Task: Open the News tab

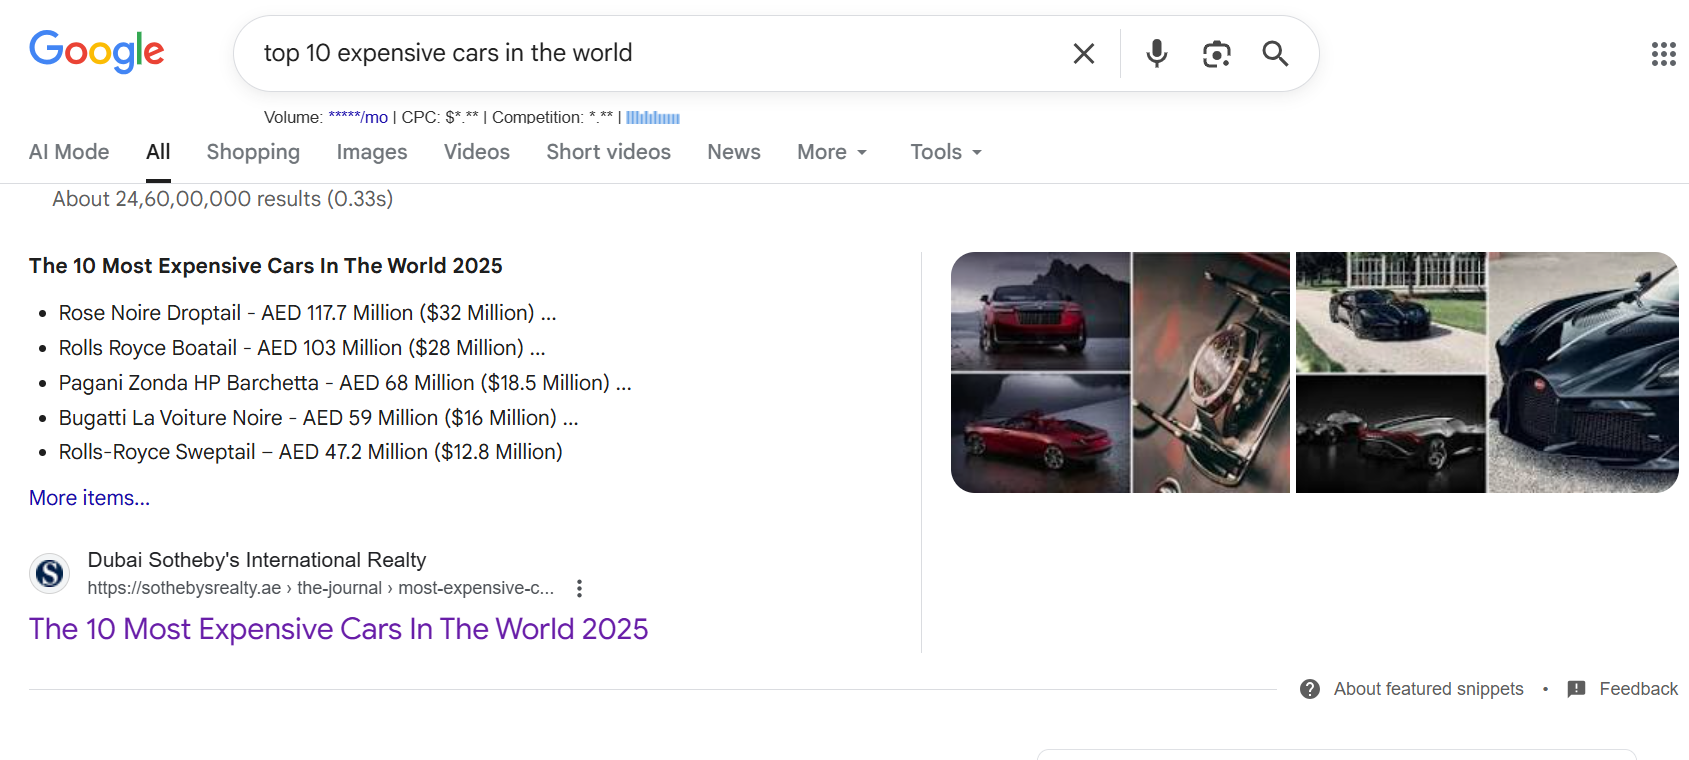Action: 734,152
